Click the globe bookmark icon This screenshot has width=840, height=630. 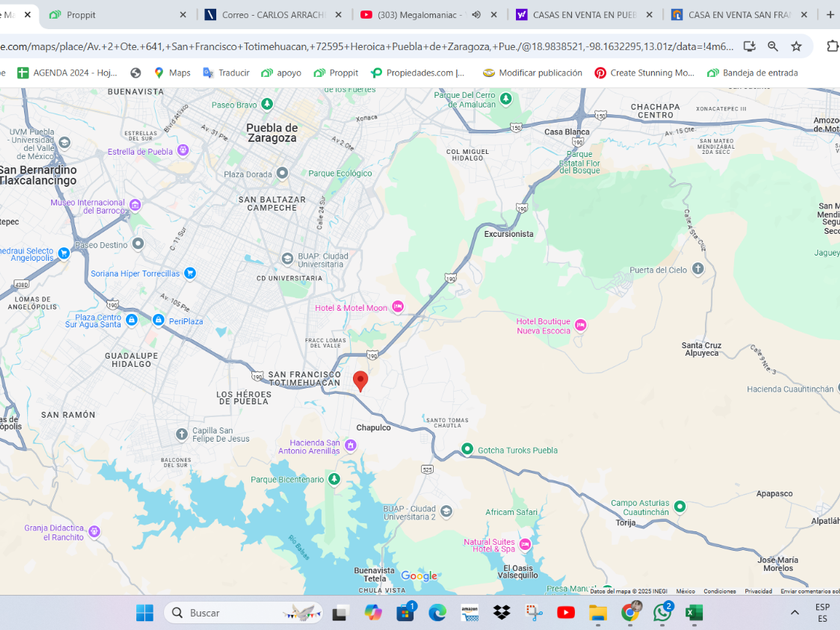[x=136, y=73]
